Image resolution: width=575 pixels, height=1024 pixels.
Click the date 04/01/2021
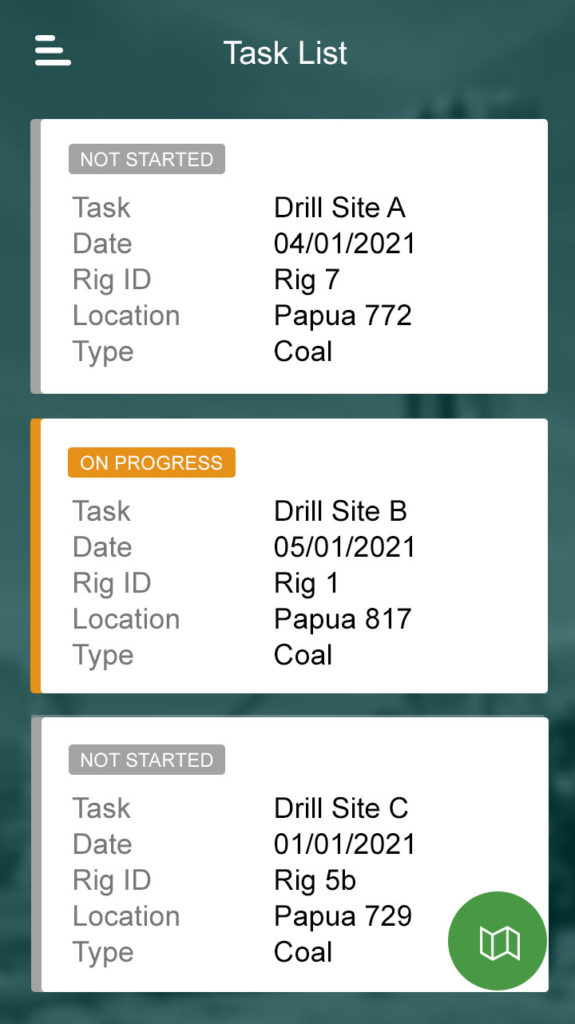point(344,244)
